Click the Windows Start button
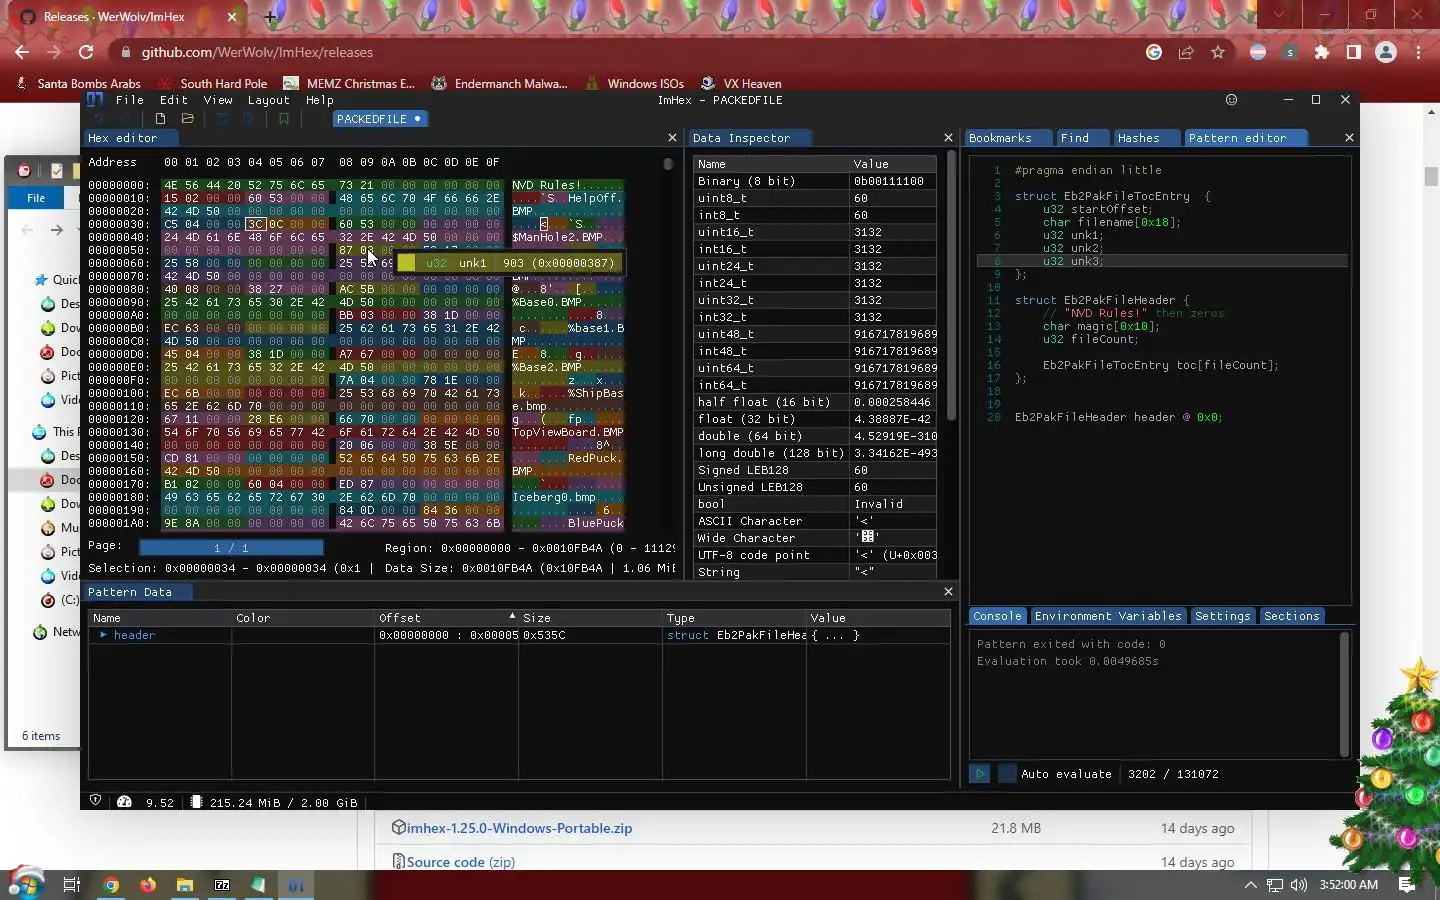 26,884
